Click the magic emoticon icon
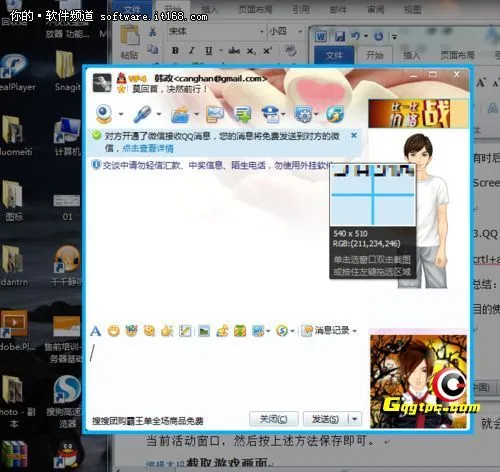Image resolution: width=500 pixels, height=472 pixels. pos(131,331)
